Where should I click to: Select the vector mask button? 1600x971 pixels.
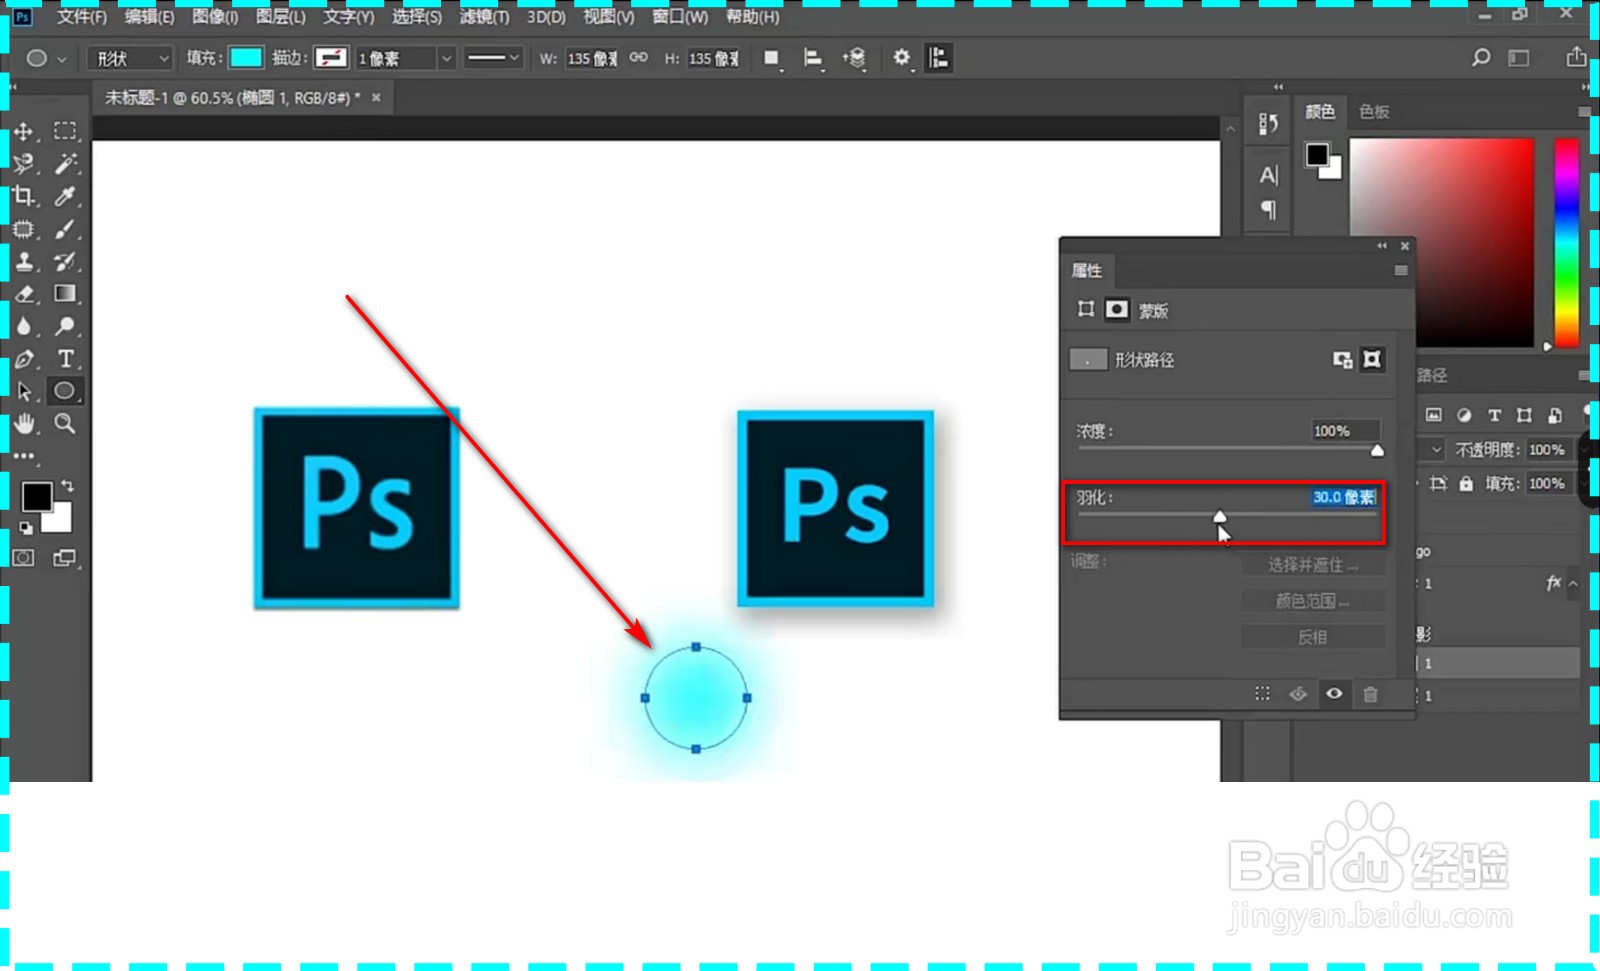(1372, 359)
